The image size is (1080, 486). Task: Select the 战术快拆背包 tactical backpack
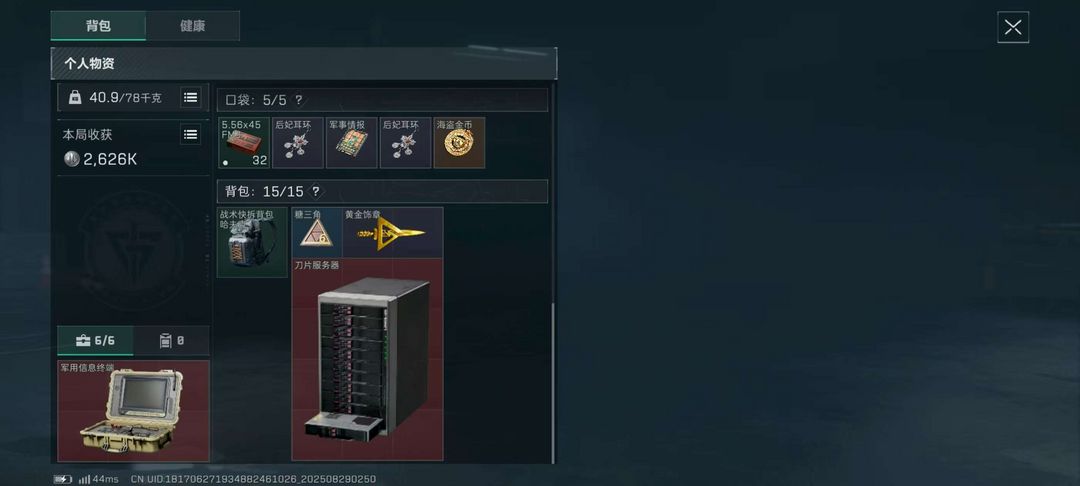pos(252,242)
